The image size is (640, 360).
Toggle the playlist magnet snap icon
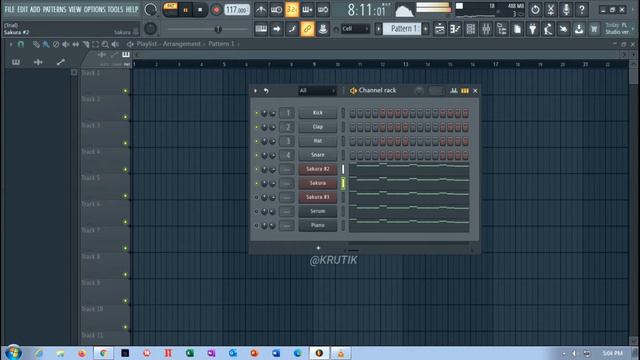(21, 44)
